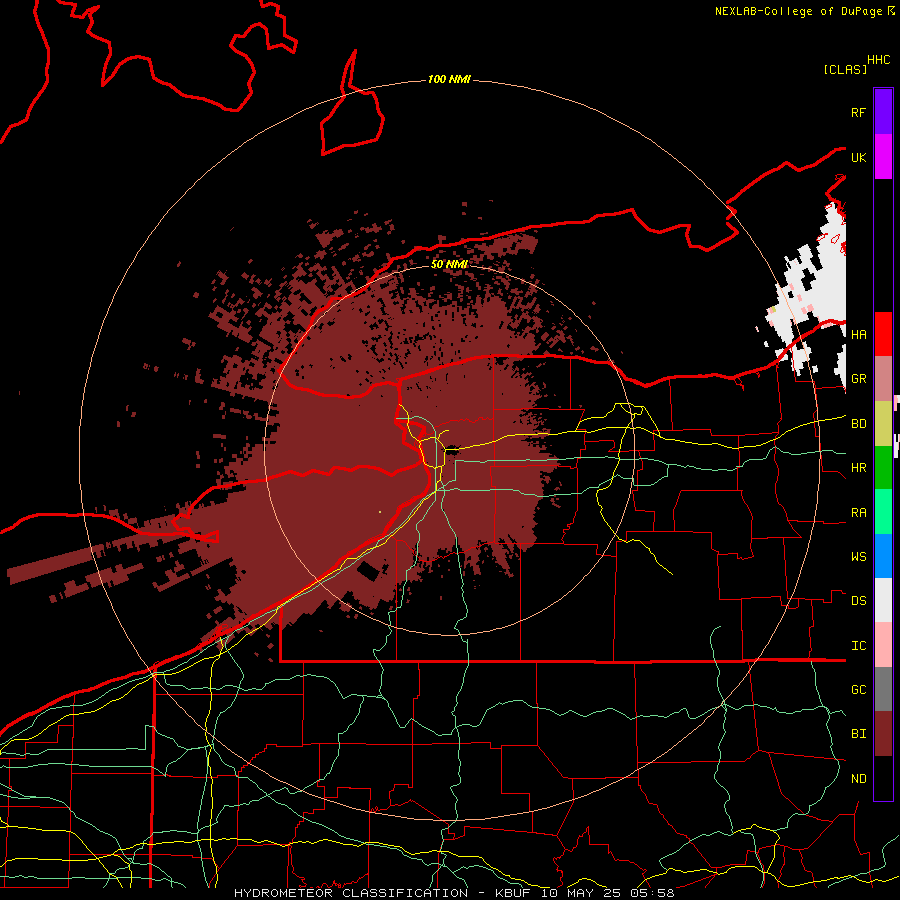Image resolution: width=900 pixels, height=900 pixels.
Task: Click the UK magenta legend swatch
Action: pos(883,156)
